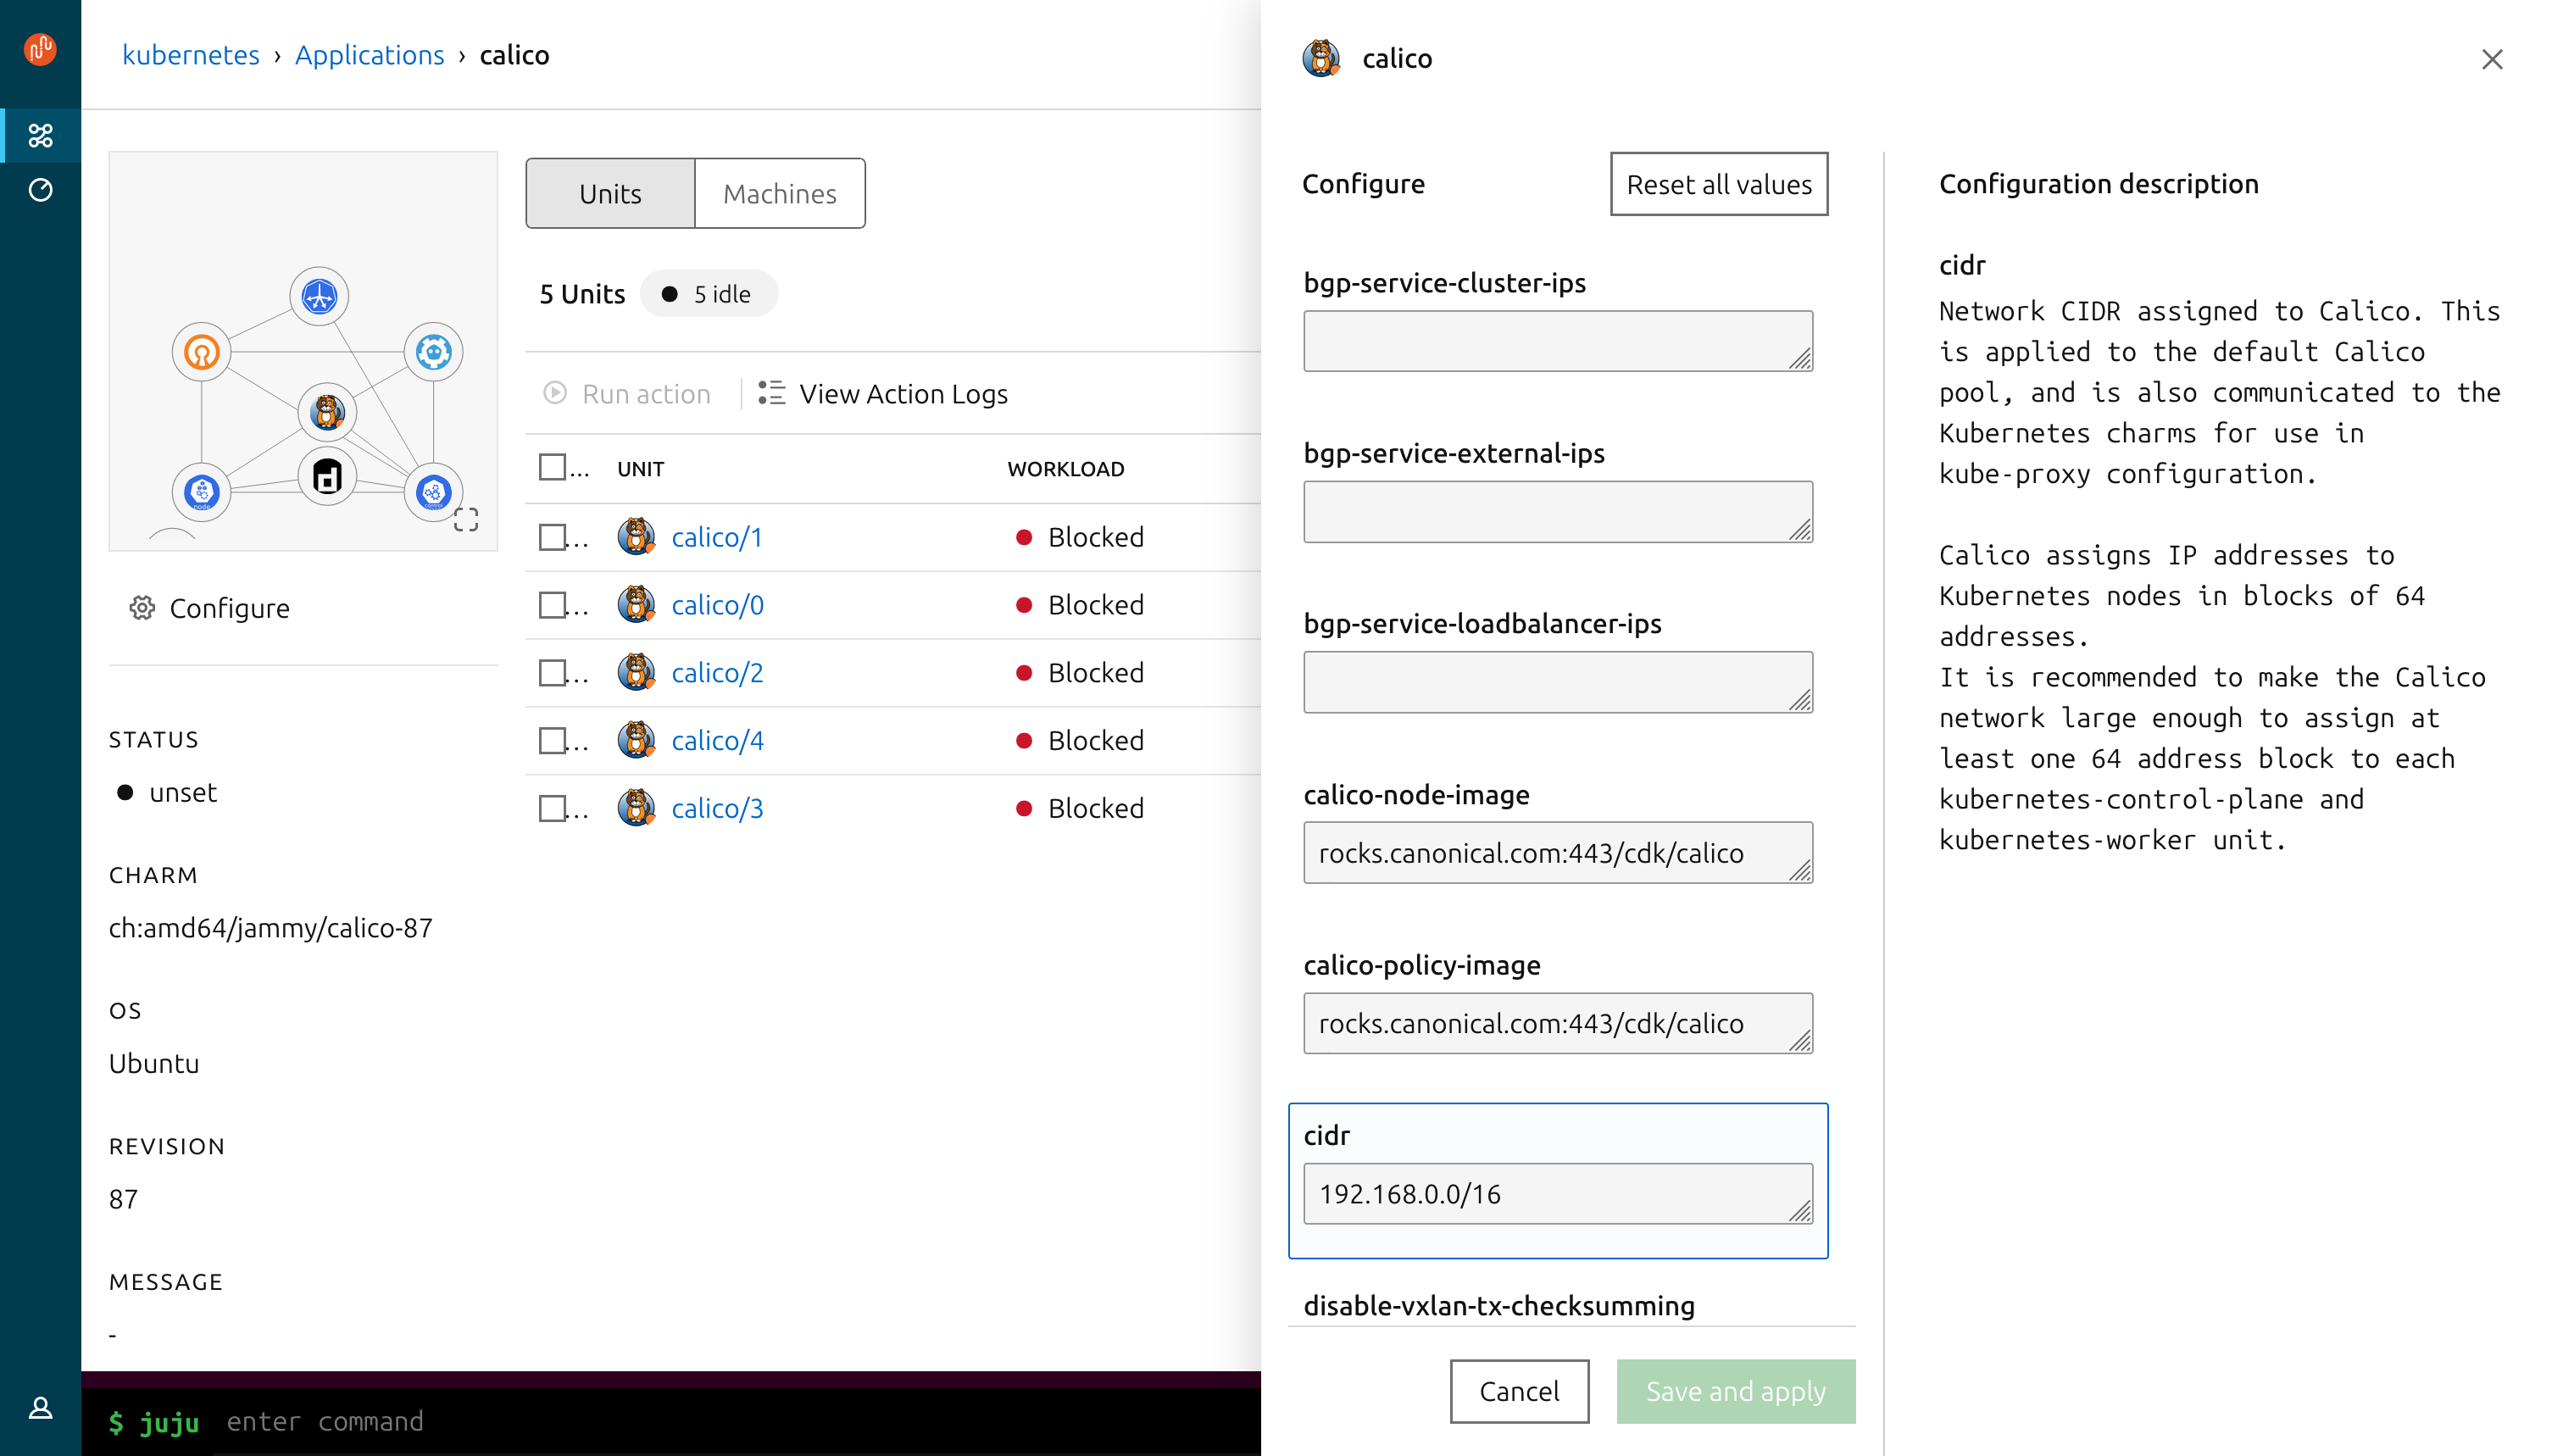Click calico icon in config panel header

1321,58
